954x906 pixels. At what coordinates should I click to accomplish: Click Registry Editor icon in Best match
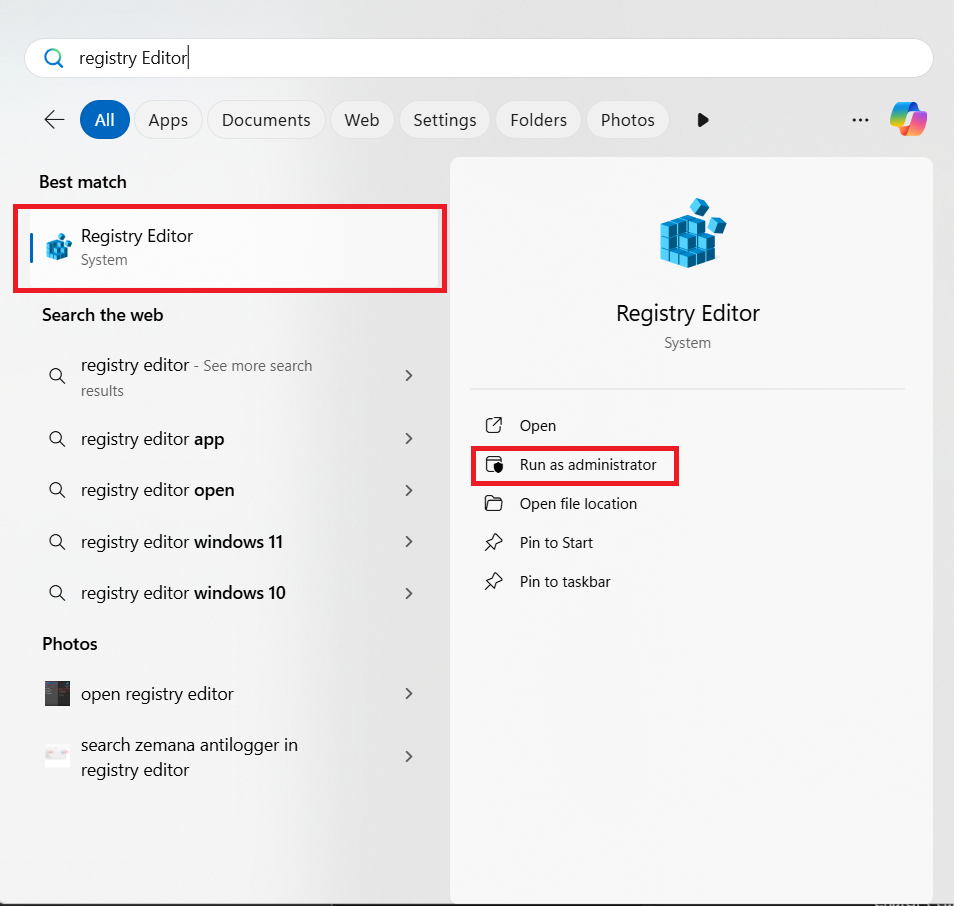58,247
